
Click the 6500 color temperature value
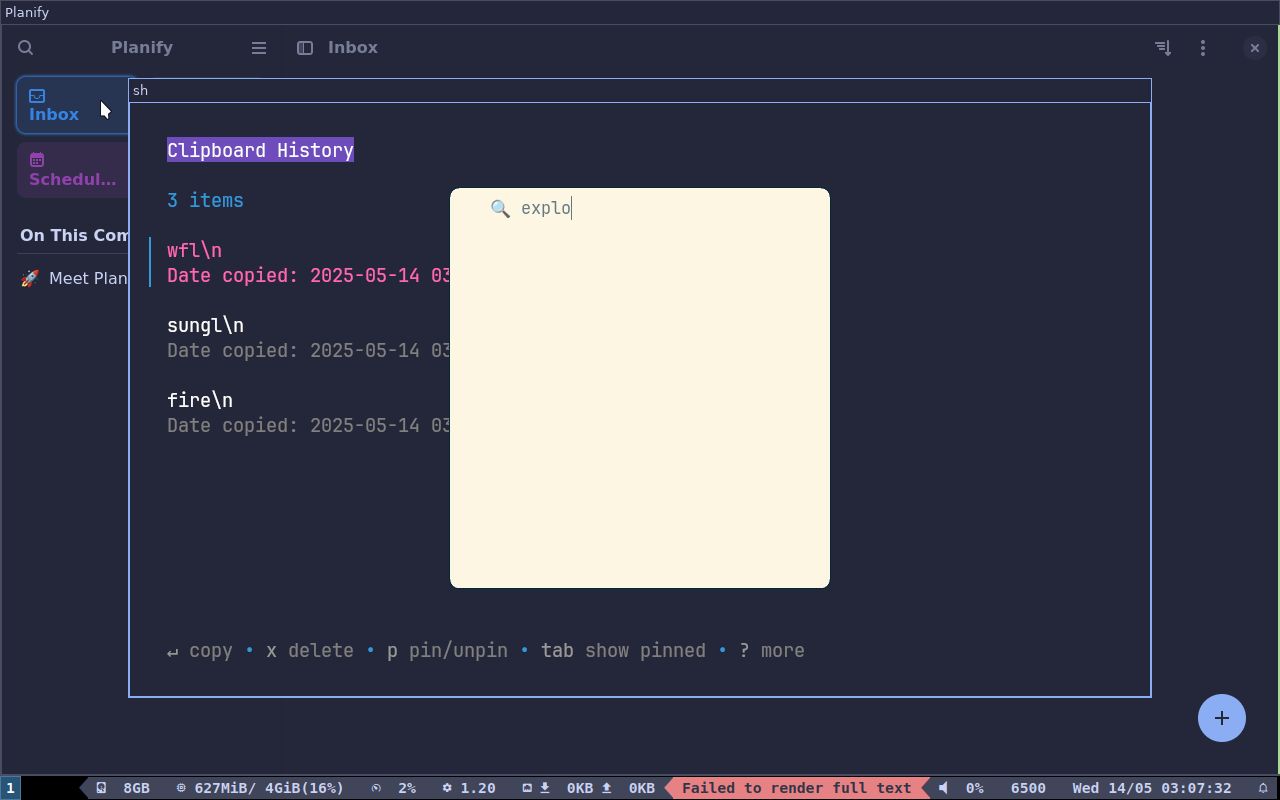tap(1028, 788)
